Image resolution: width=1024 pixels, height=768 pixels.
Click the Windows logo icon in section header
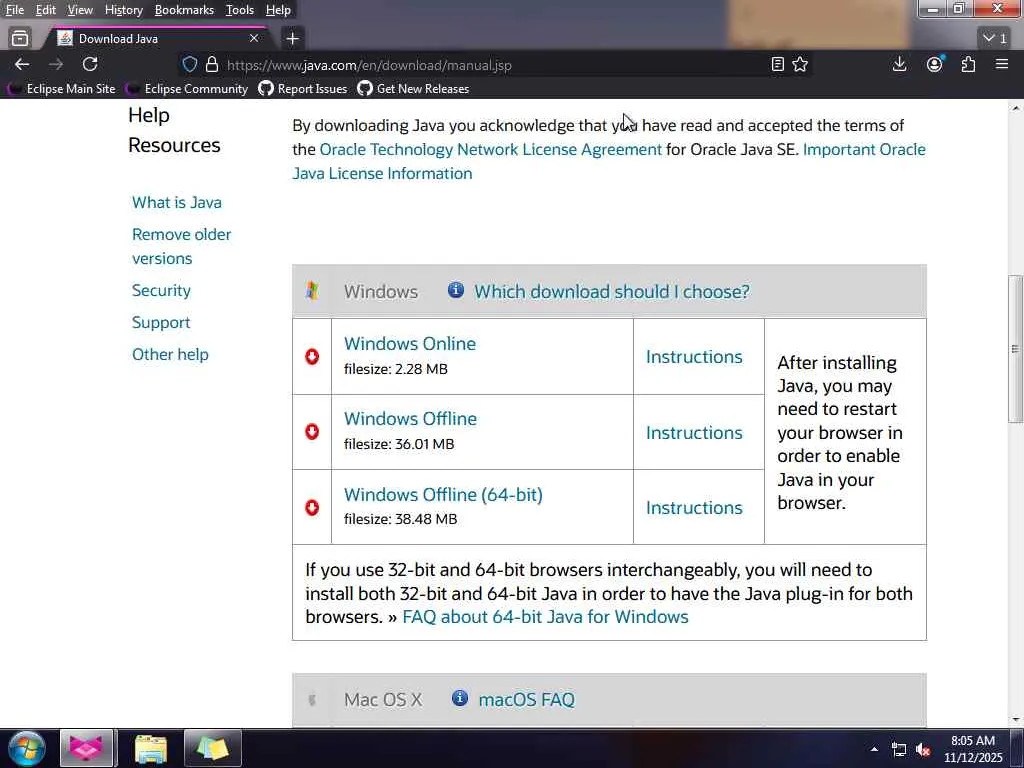click(x=312, y=291)
